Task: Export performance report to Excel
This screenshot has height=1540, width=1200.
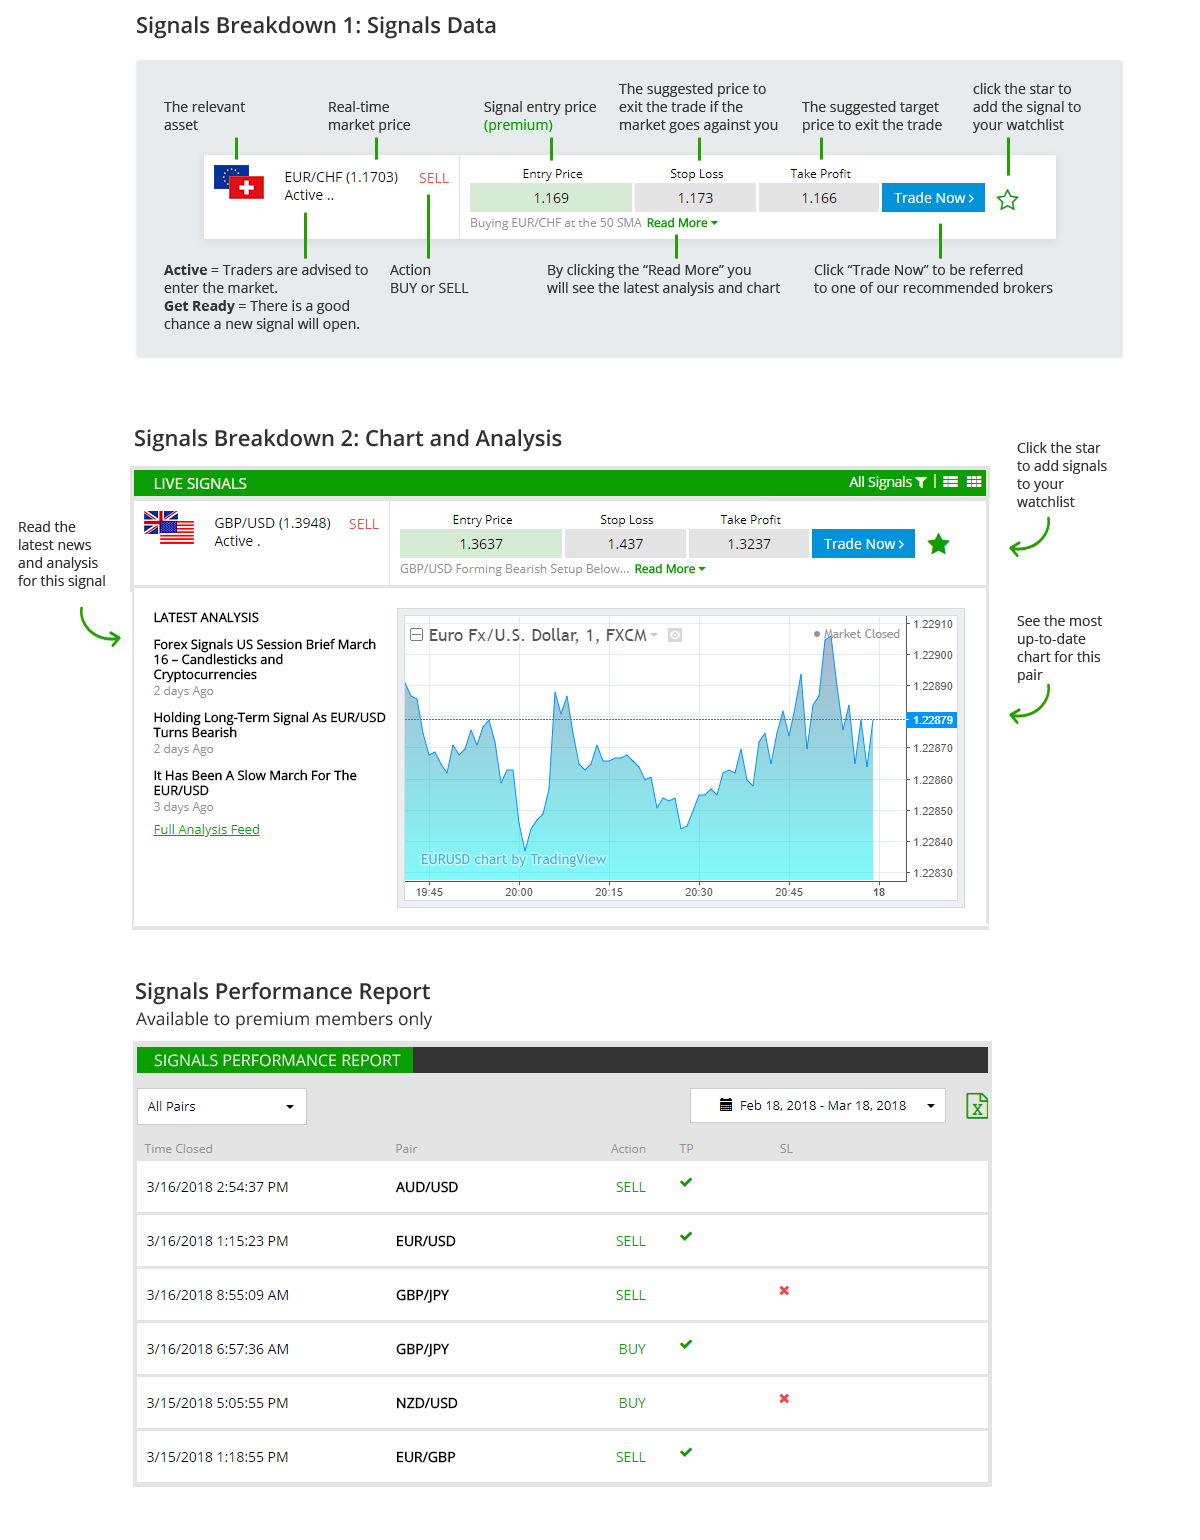Action: click(x=976, y=1106)
